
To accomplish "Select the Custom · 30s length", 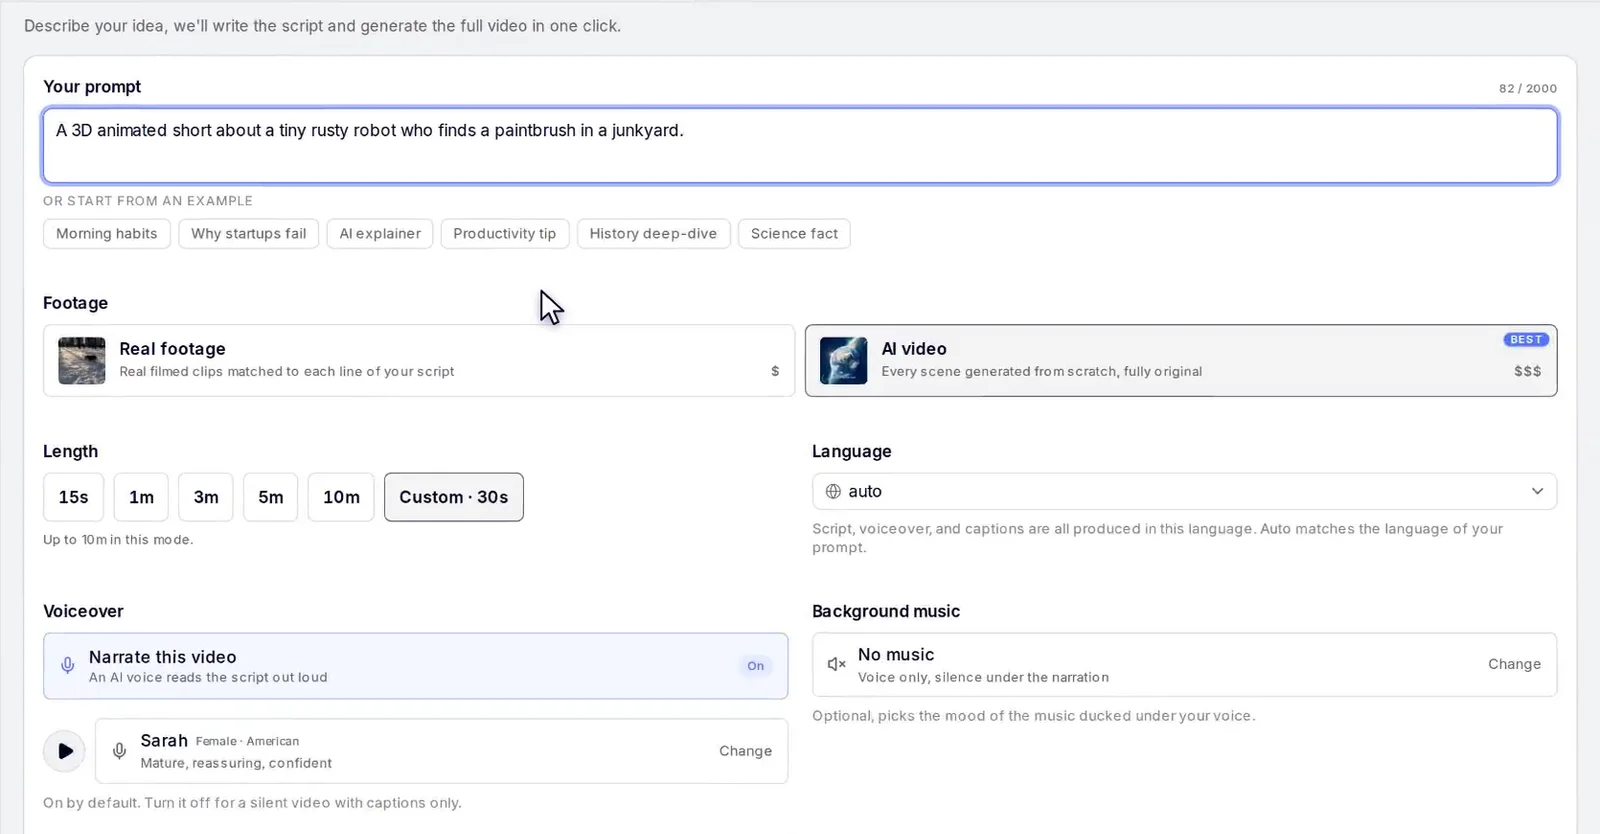I will (454, 497).
